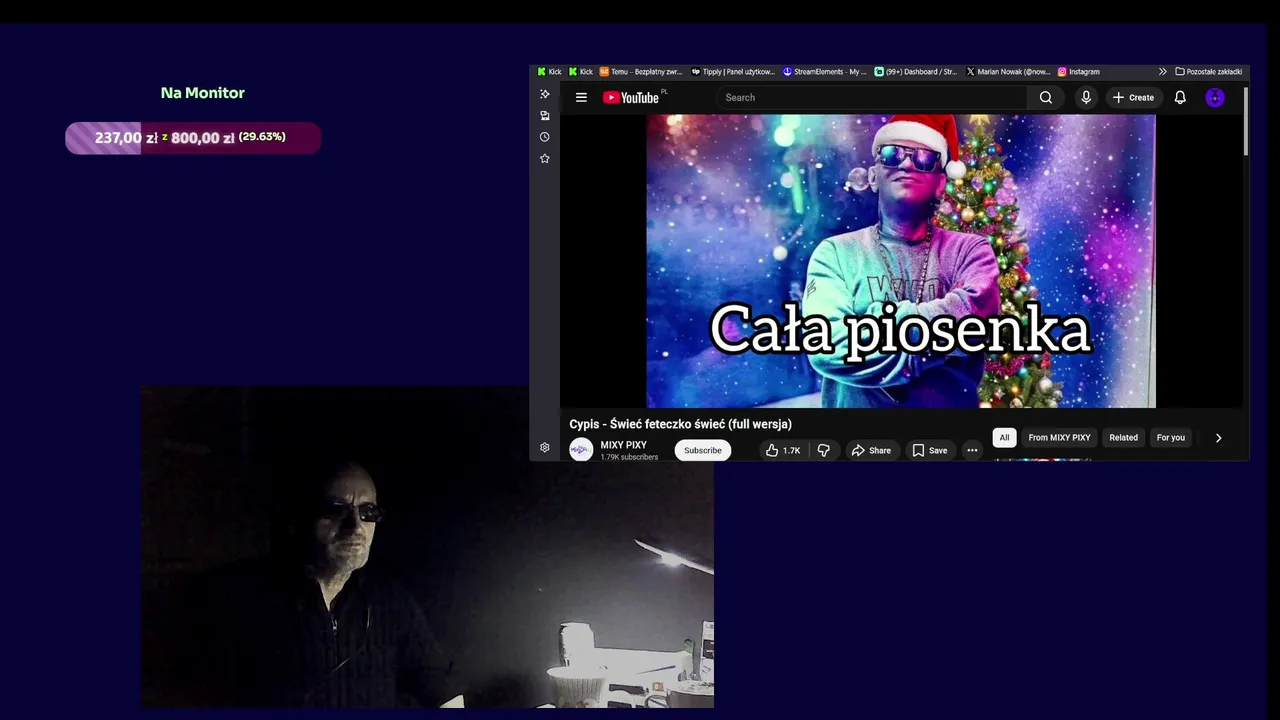Open more actions three-dot menu
Screen dimensions: 1280x720
tap(972, 450)
